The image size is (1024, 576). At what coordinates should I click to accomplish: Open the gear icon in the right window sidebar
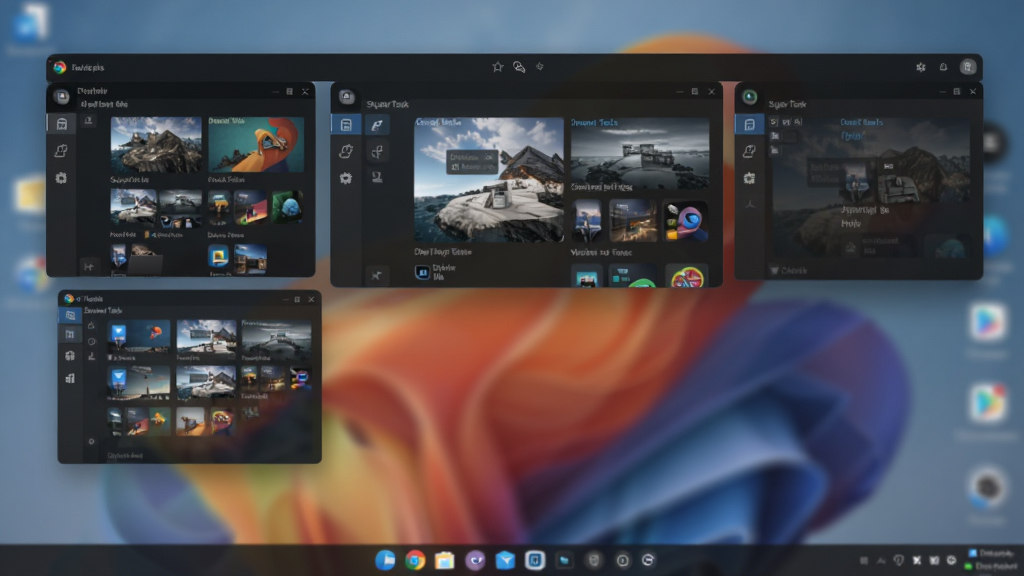pyautogui.click(x=749, y=178)
